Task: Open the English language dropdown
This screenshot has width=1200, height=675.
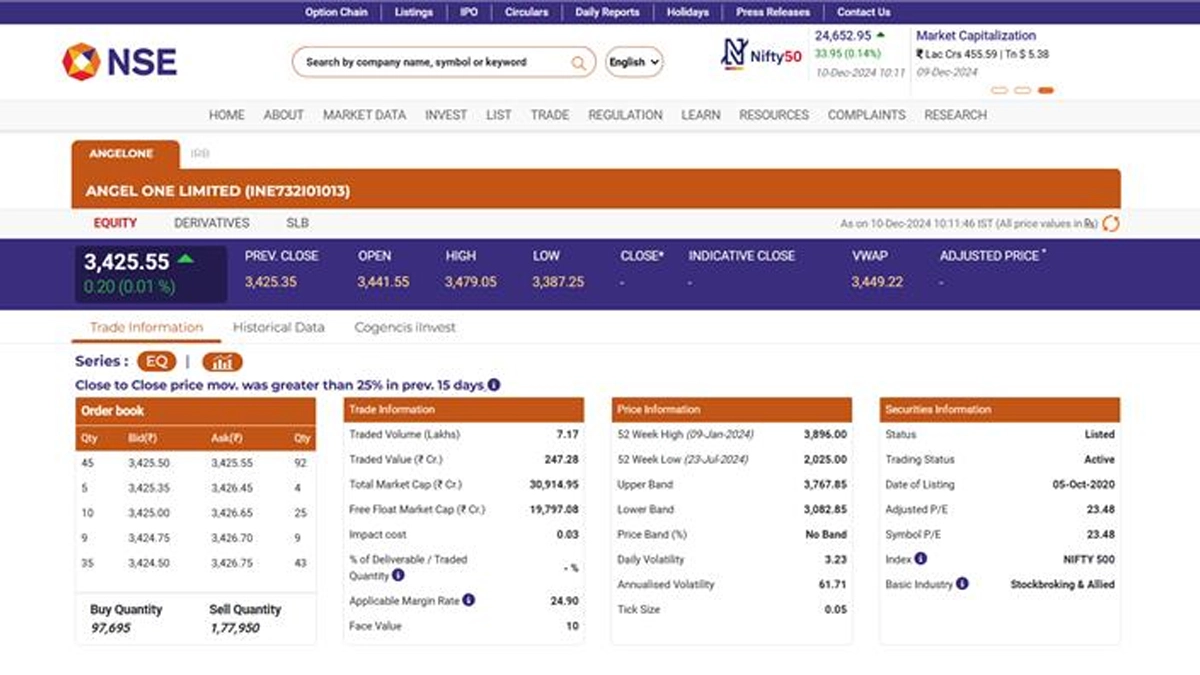Action: tap(634, 62)
